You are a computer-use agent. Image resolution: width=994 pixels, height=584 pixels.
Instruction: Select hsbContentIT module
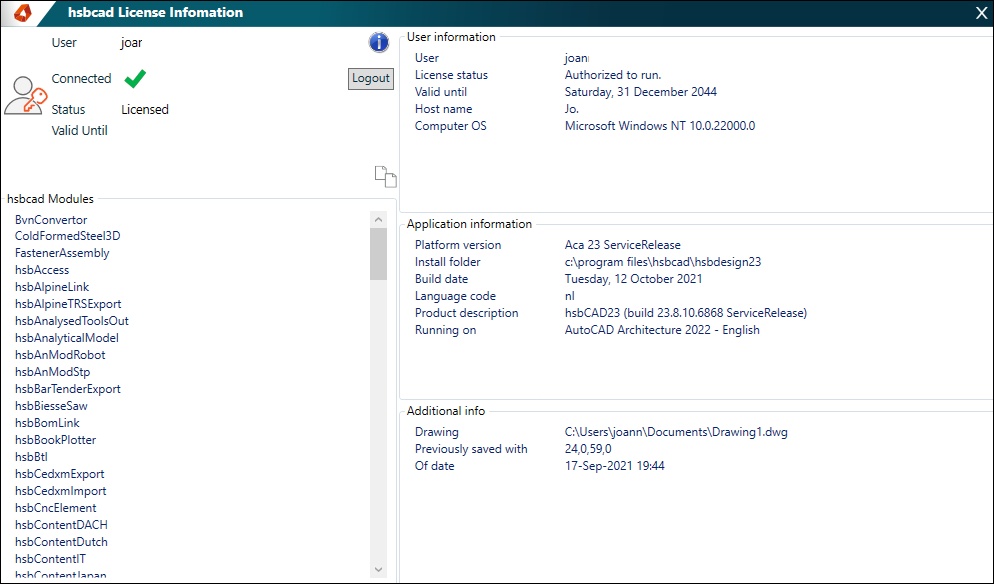51,559
